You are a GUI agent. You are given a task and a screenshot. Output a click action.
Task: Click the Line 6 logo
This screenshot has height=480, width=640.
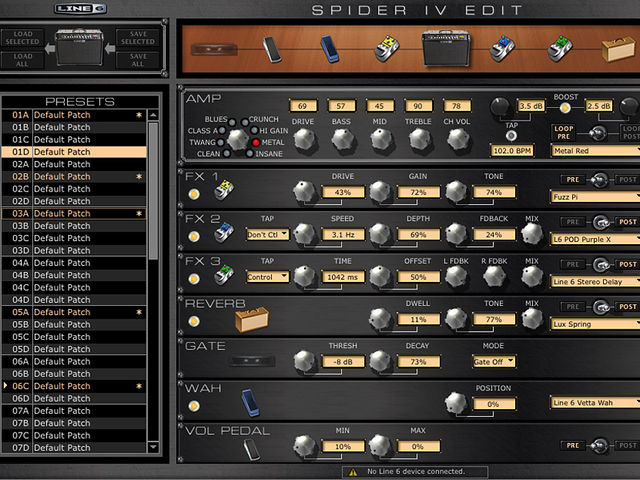point(81,9)
